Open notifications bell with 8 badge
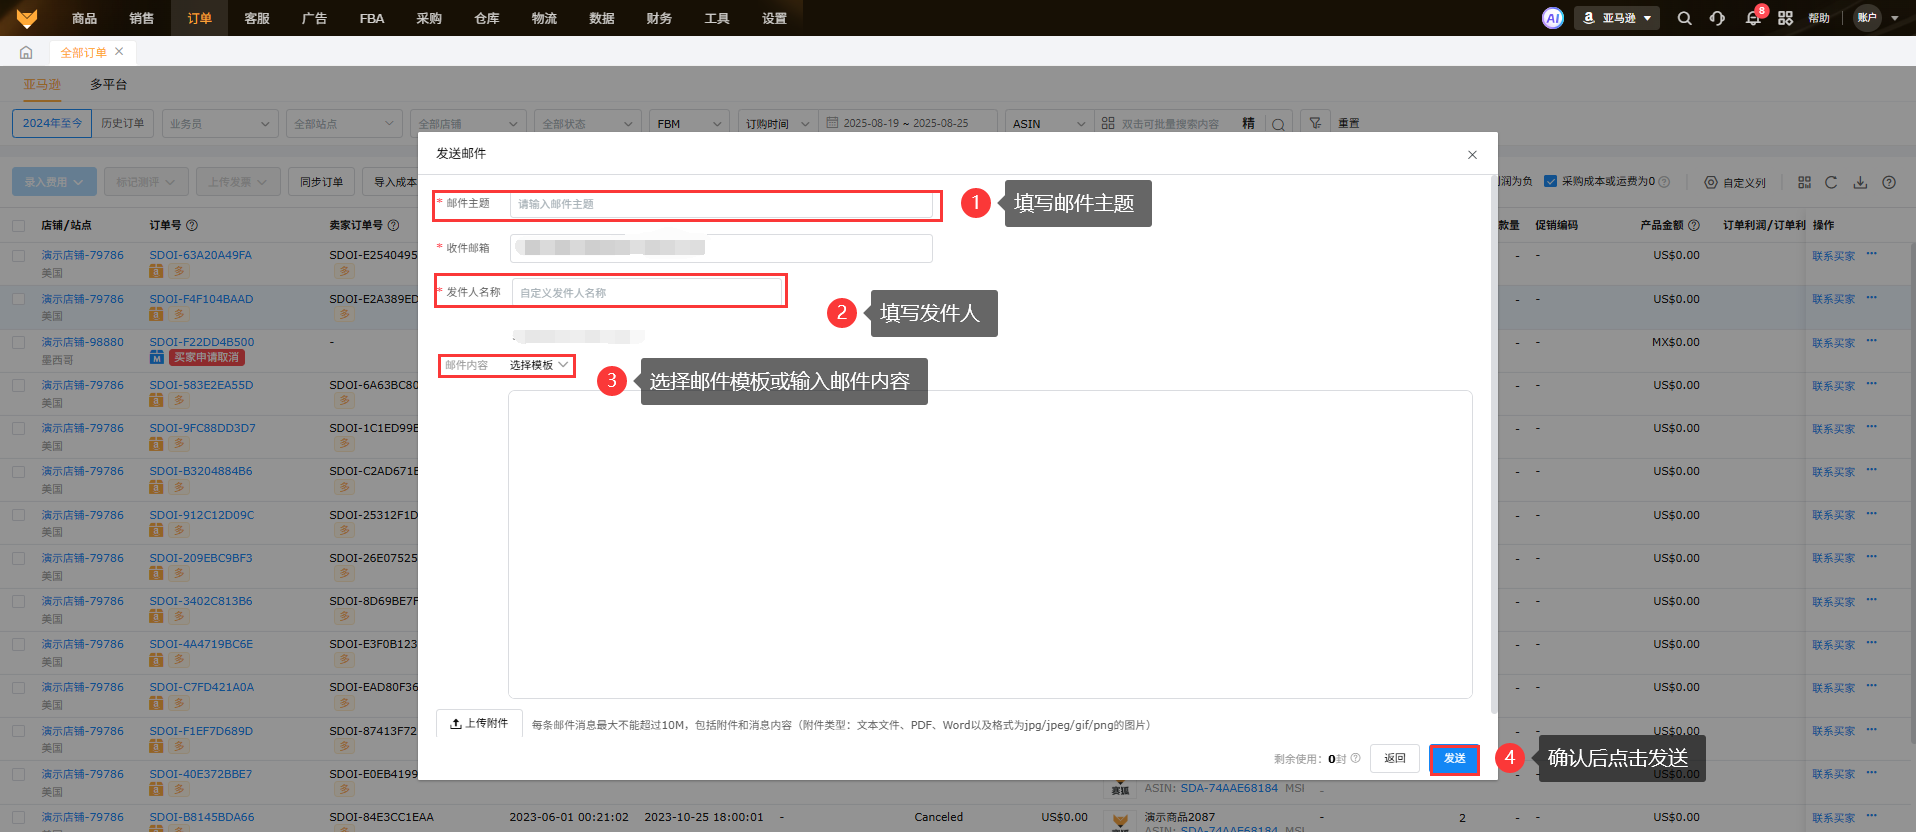1916x832 pixels. [x=1753, y=18]
